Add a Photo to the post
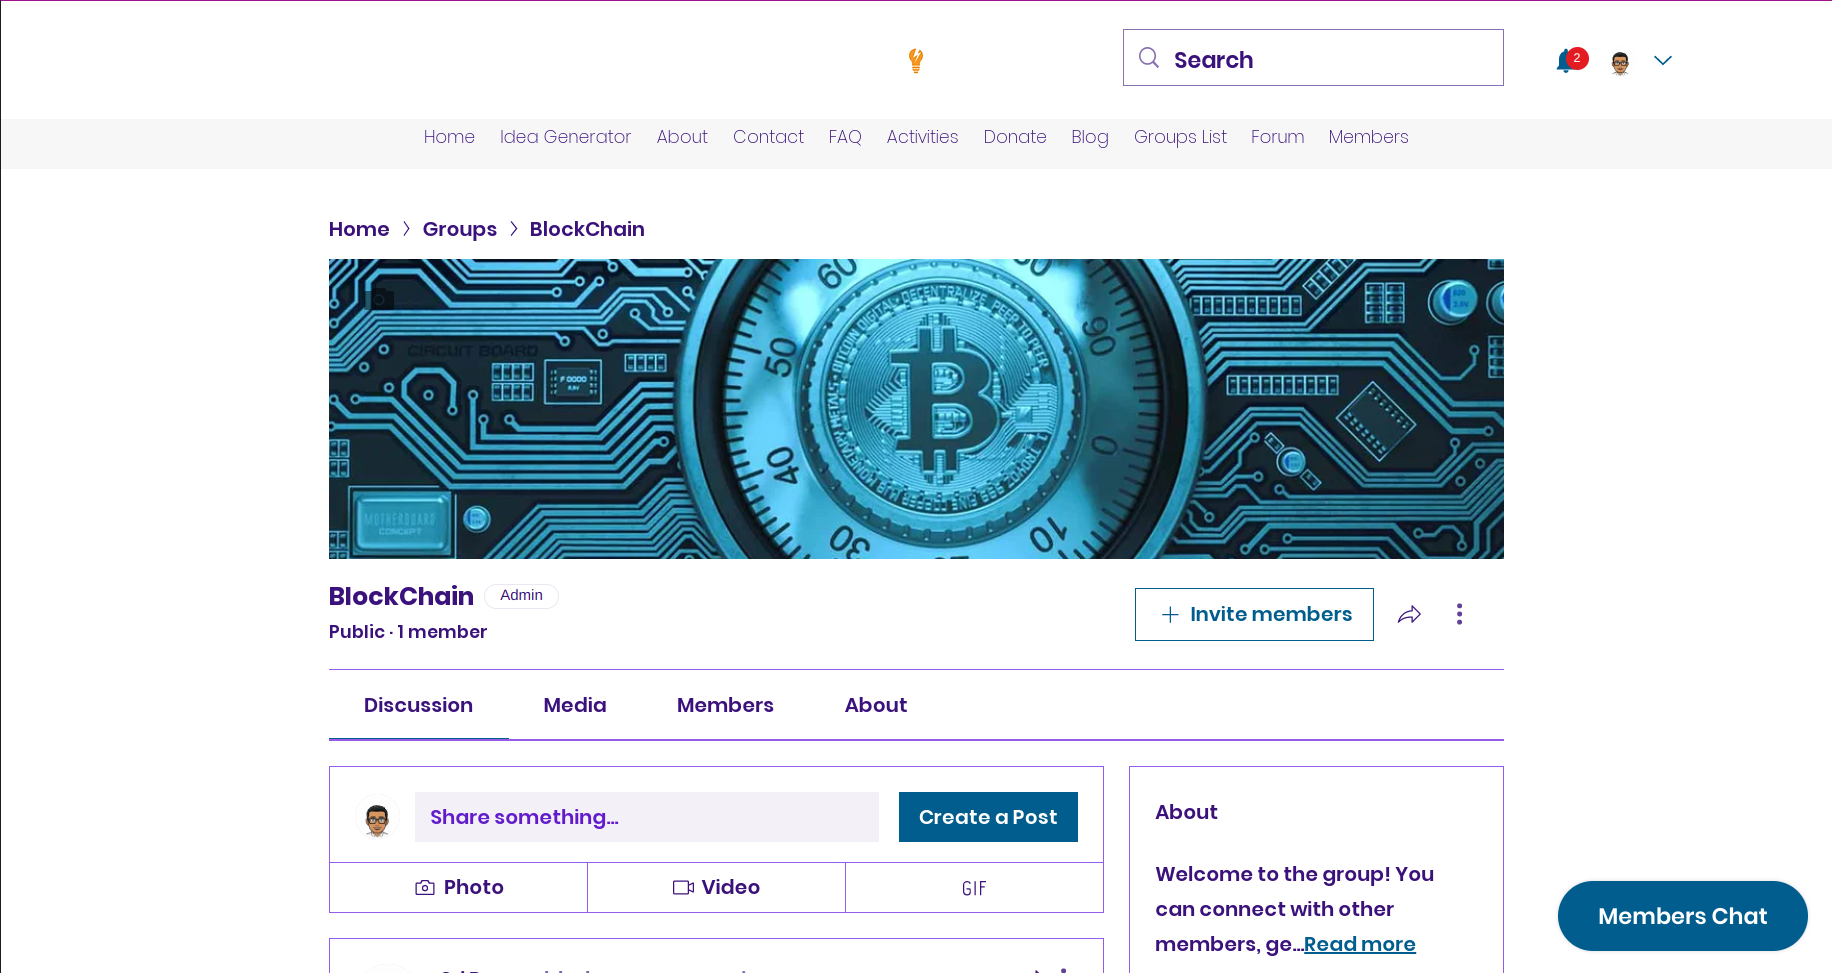This screenshot has height=973, width=1832. pos(458,887)
